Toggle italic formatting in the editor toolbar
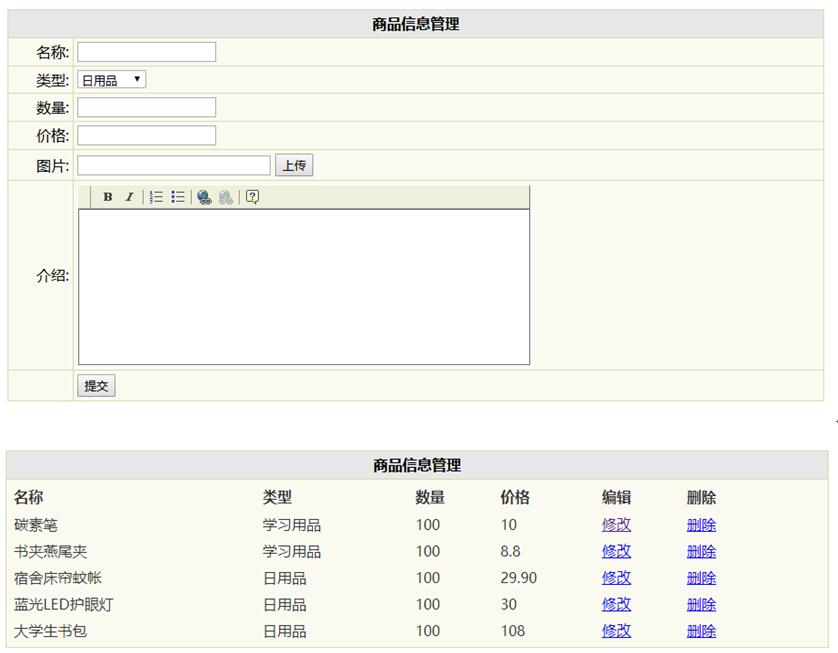Image resolution: width=838 pixels, height=653 pixels. coord(129,197)
